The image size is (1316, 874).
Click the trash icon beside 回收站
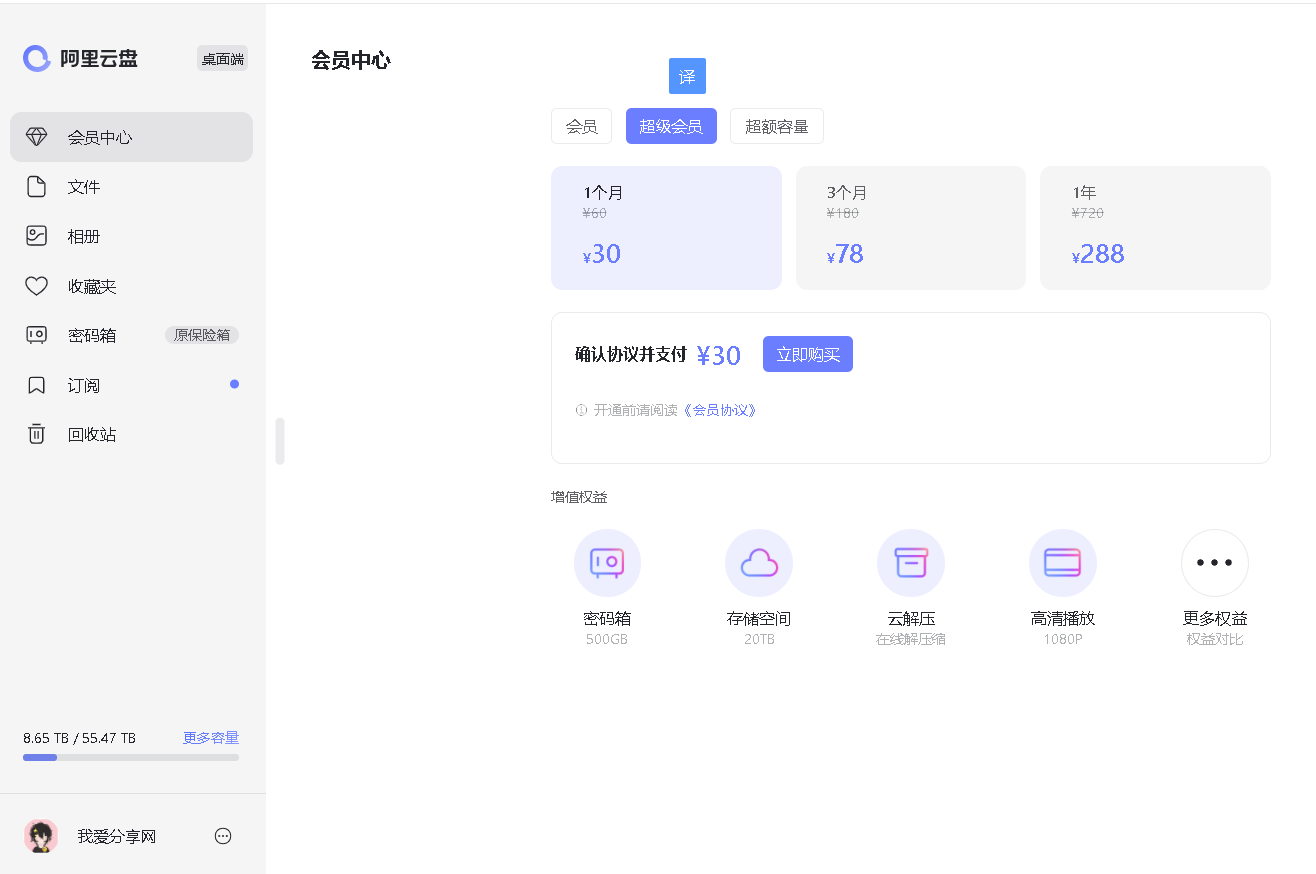point(36,434)
